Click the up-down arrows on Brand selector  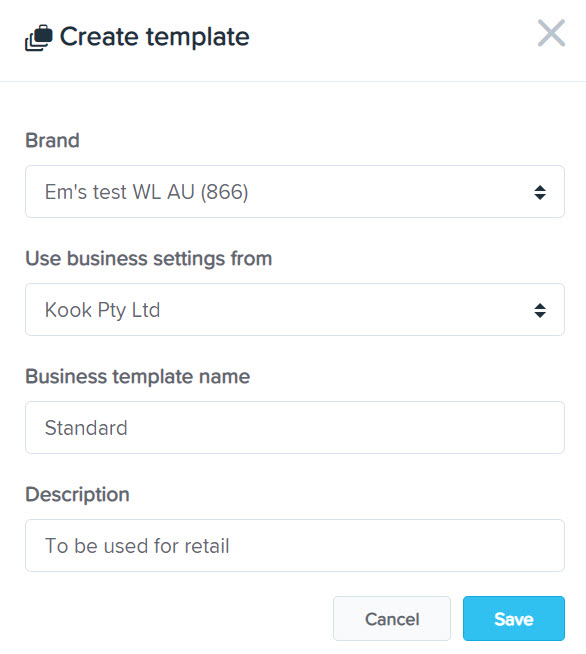(x=540, y=192)
